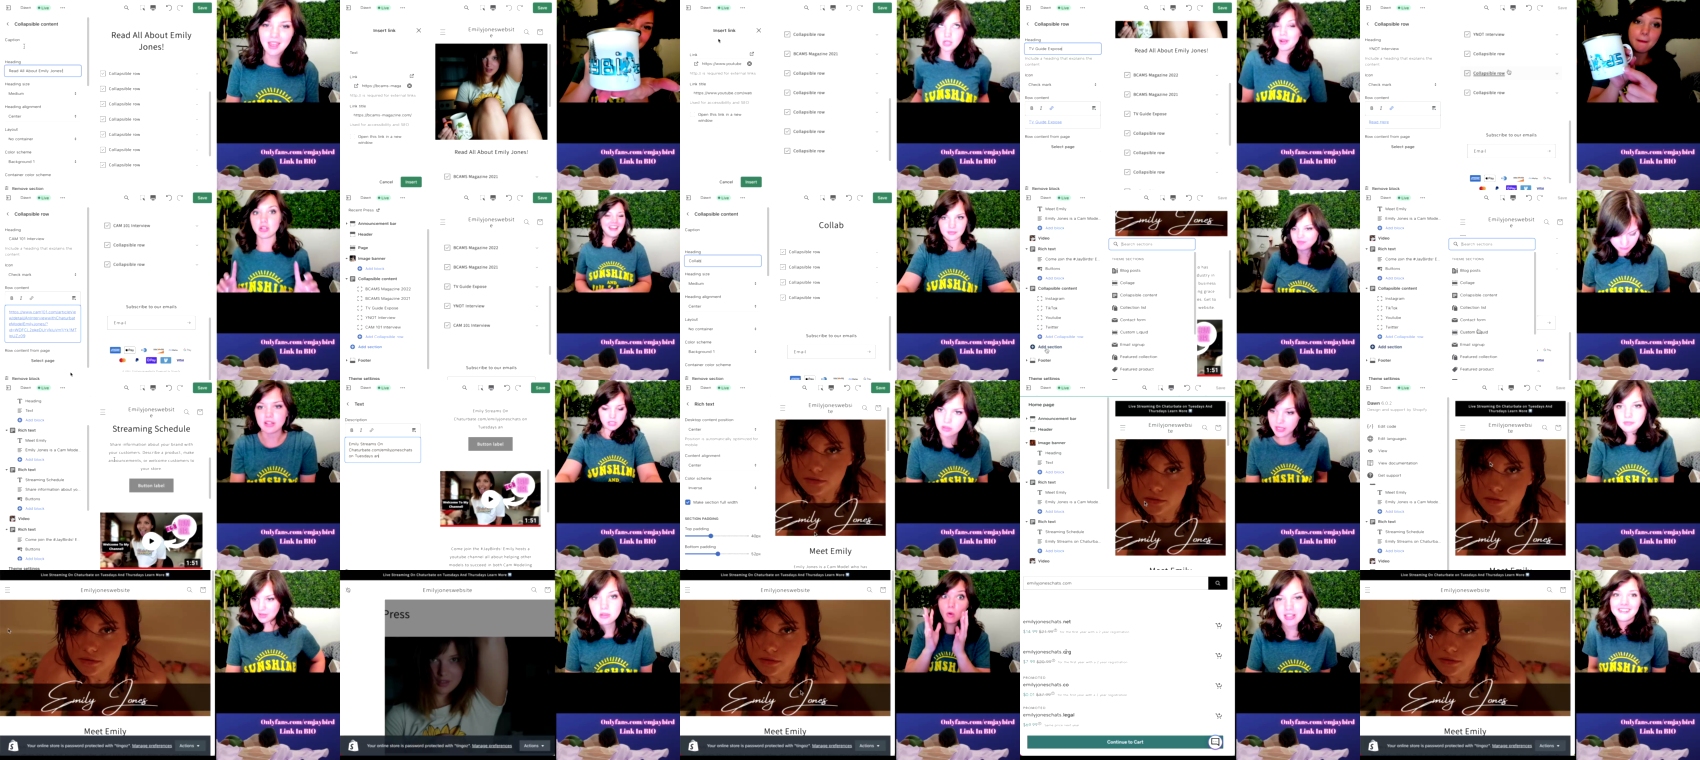Screen dimensions: 1700x760
Task: Click Insert in the youtube link dialog
Action: tap(751, 182)
